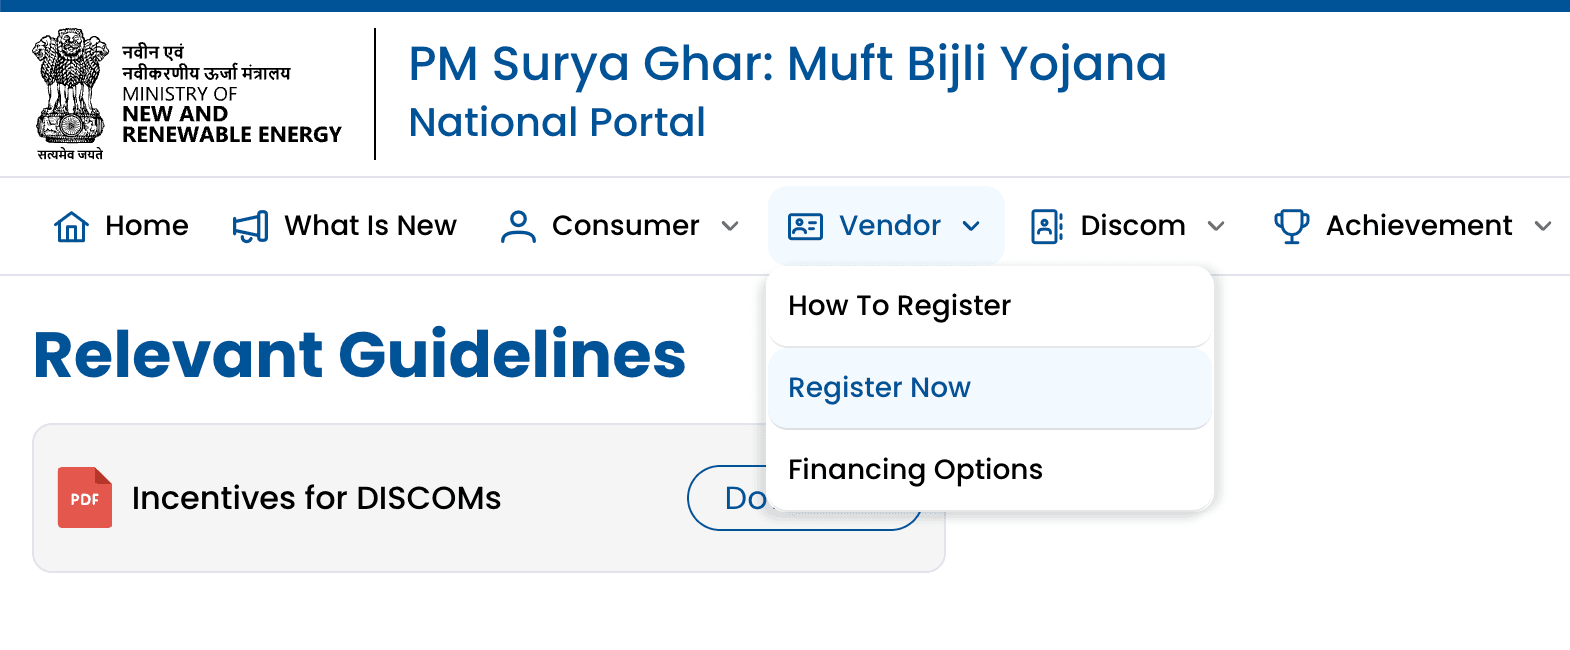Open Financing Options menu entry
The image size is (1570, 650).
[915, 470]
